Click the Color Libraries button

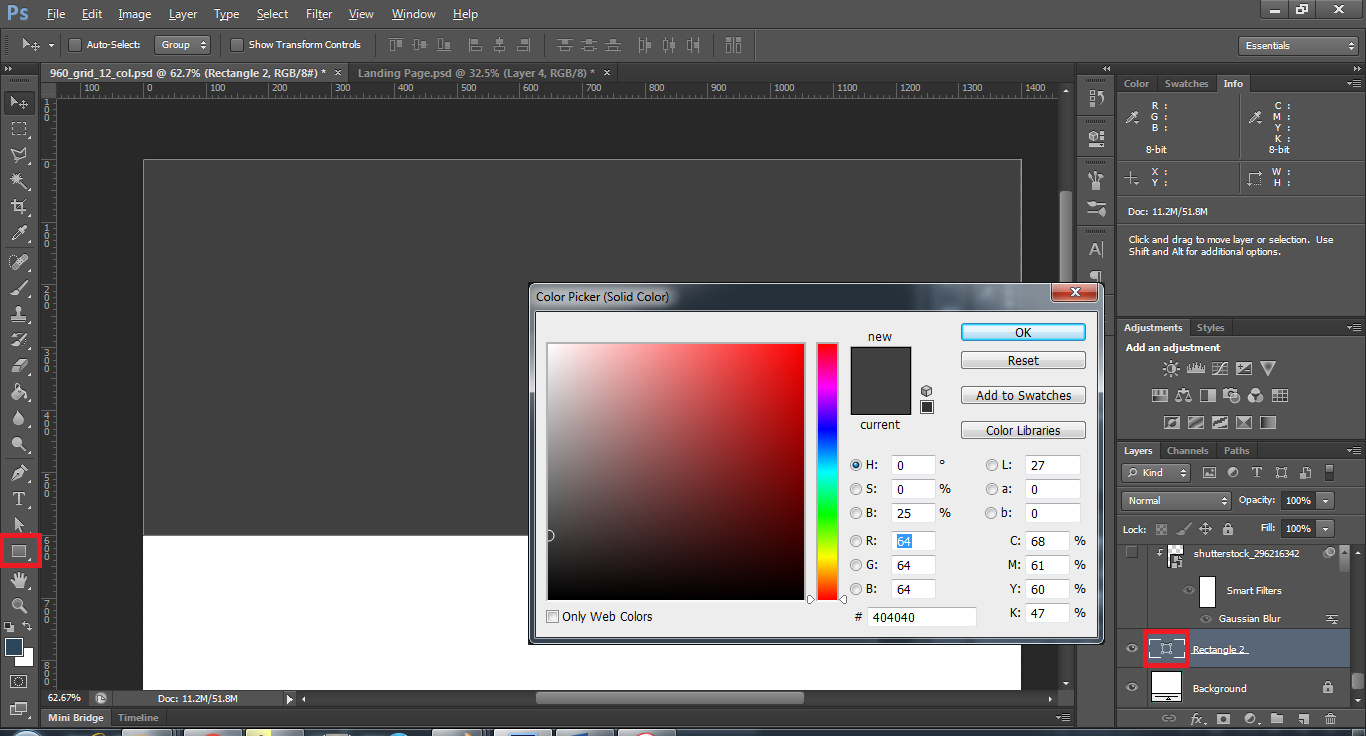click(x=1023, y=429)
